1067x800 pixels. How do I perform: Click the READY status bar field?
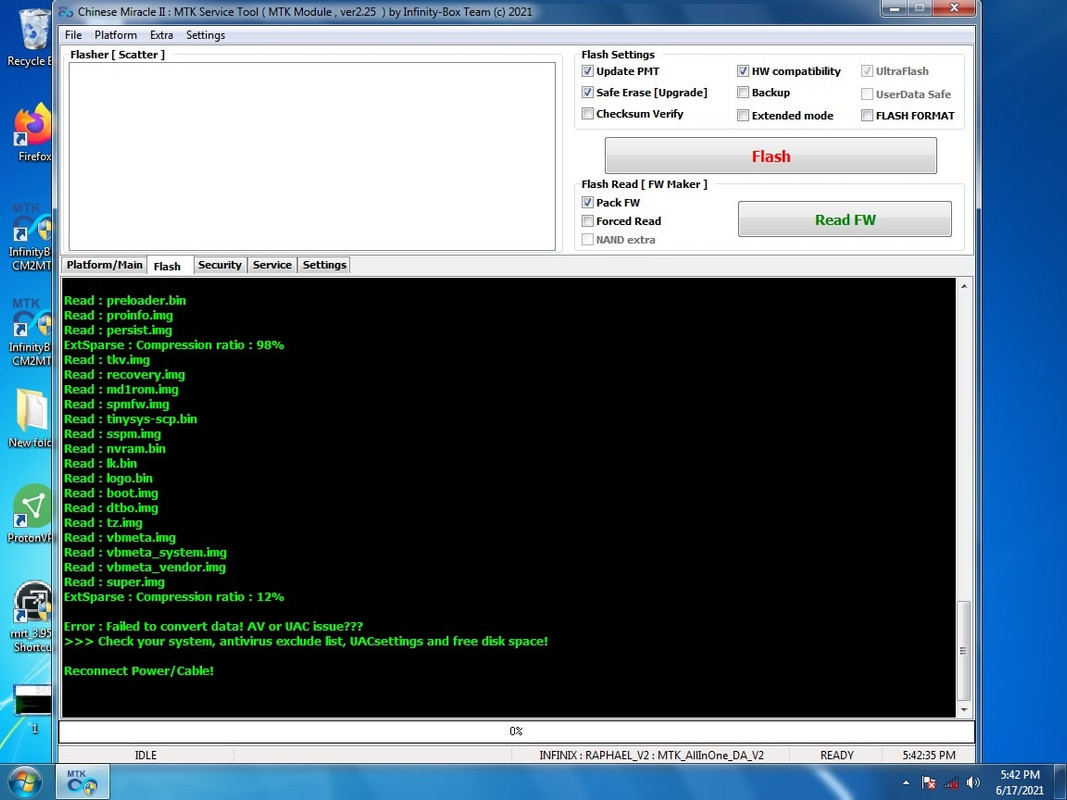click(x=836, y=755)
